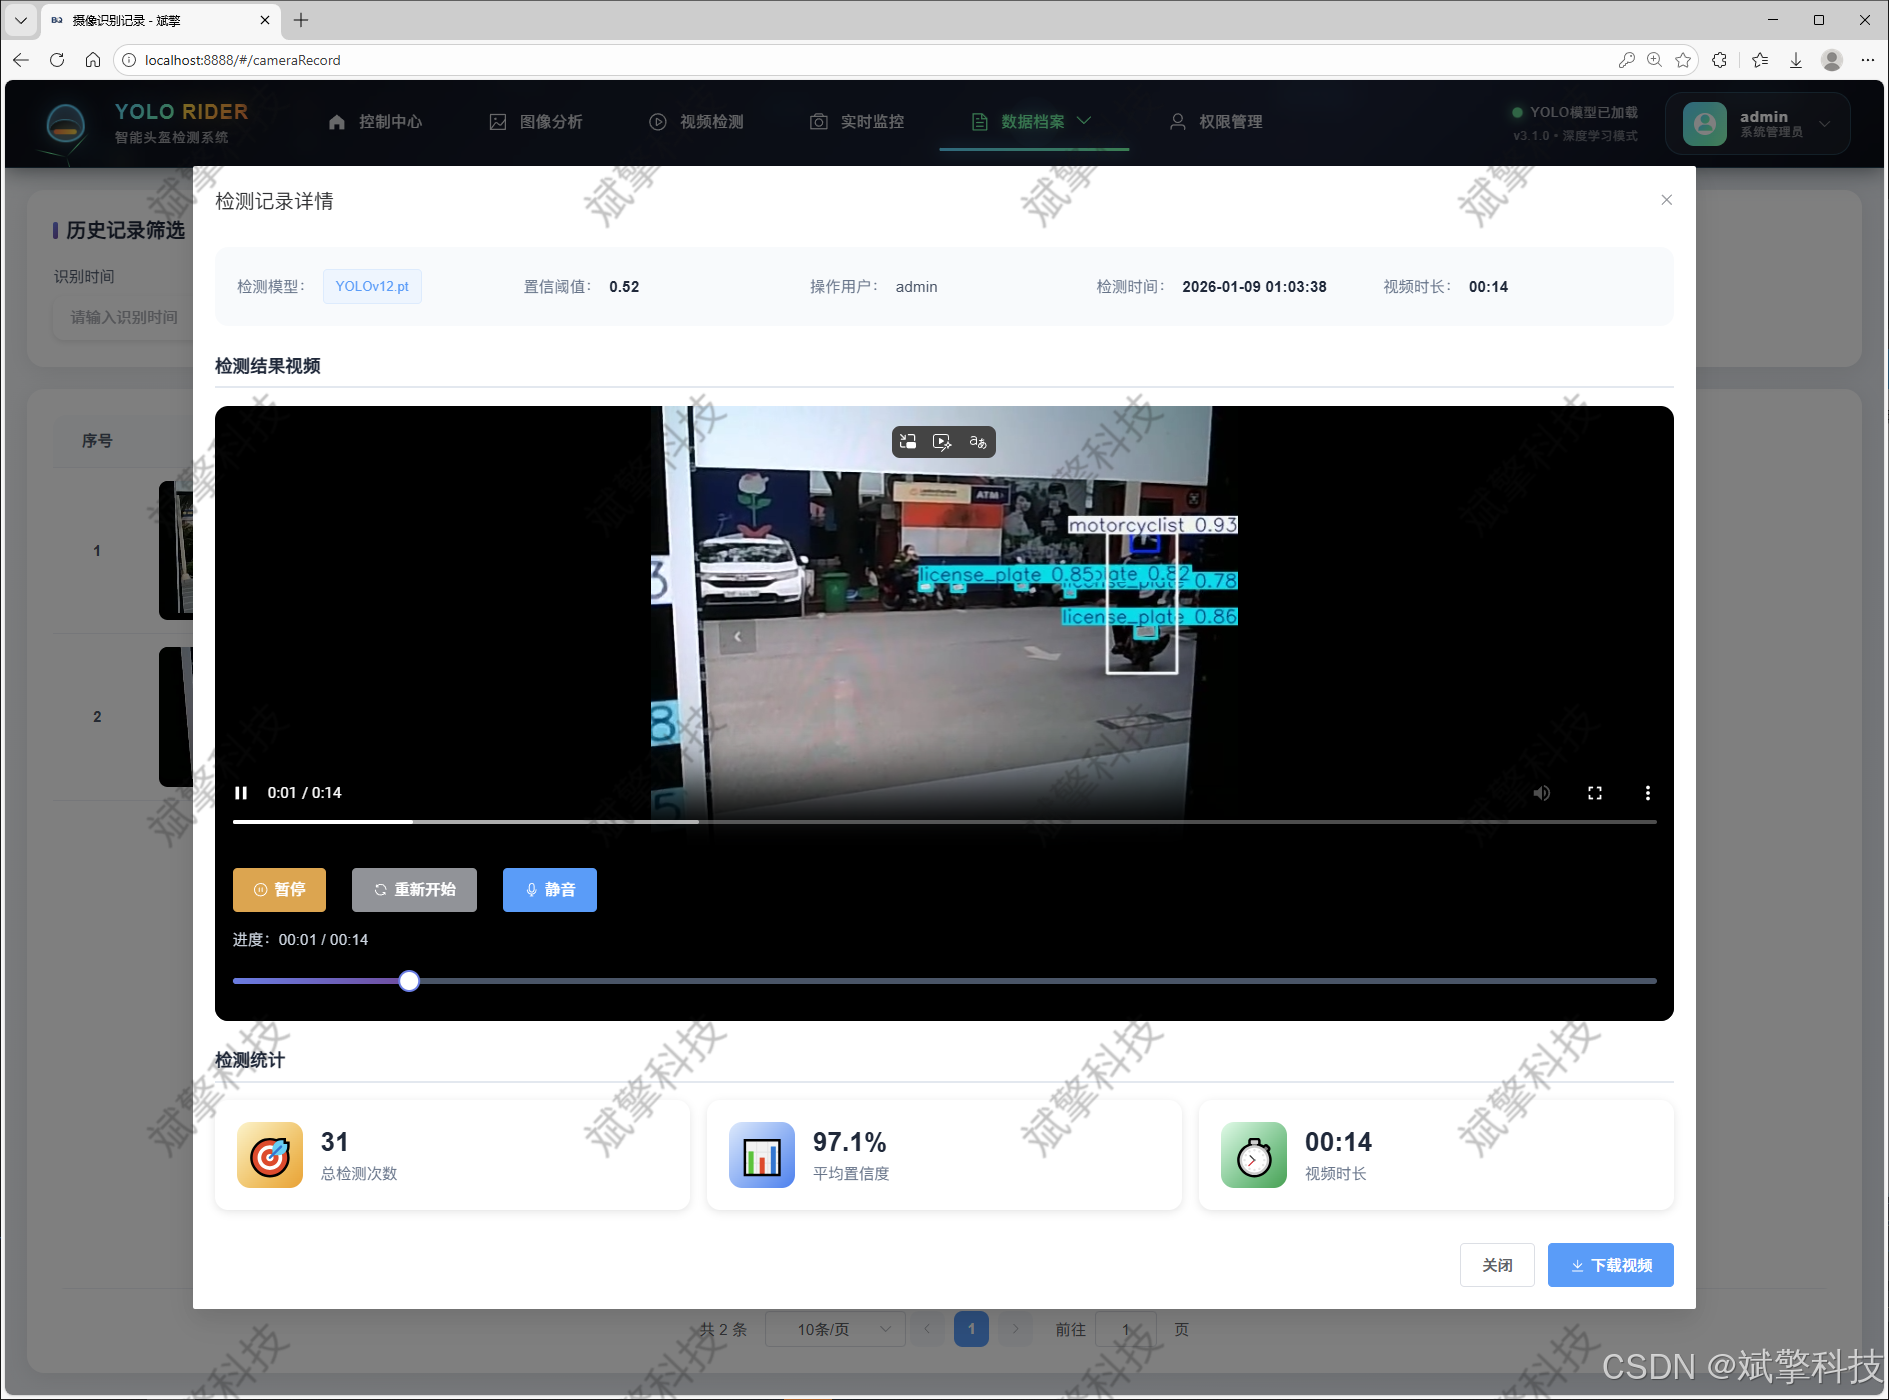Click the 下载视频 download video button
Viewport: 1889px width, 1400px height.
click(x=1610, y=1266)
